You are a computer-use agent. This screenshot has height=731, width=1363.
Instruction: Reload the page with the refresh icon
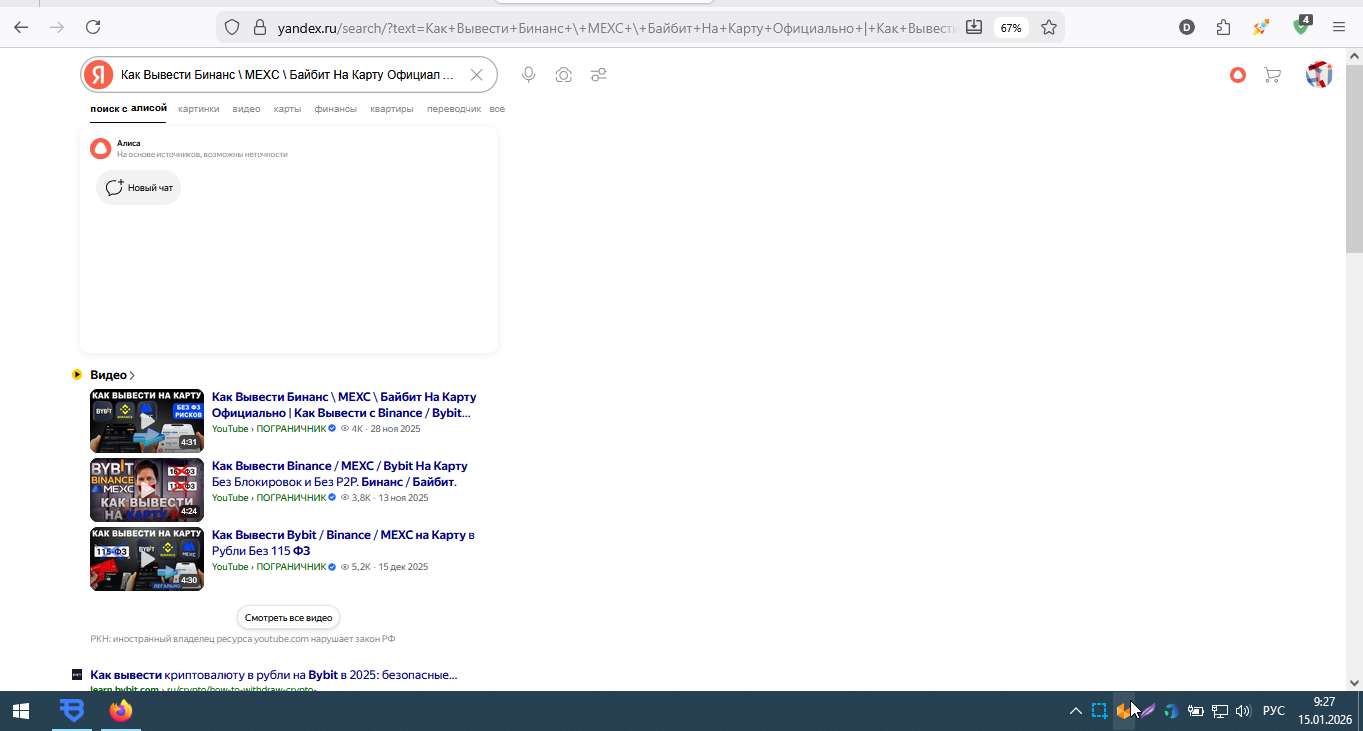pos(93,28)
